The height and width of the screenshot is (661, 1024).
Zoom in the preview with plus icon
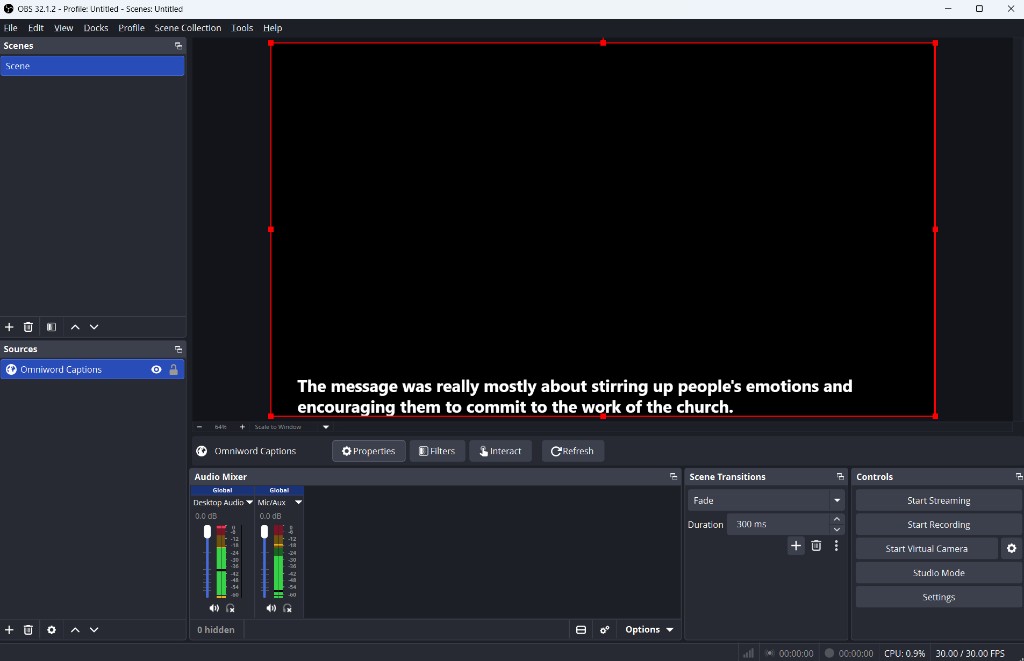point(242,427)
